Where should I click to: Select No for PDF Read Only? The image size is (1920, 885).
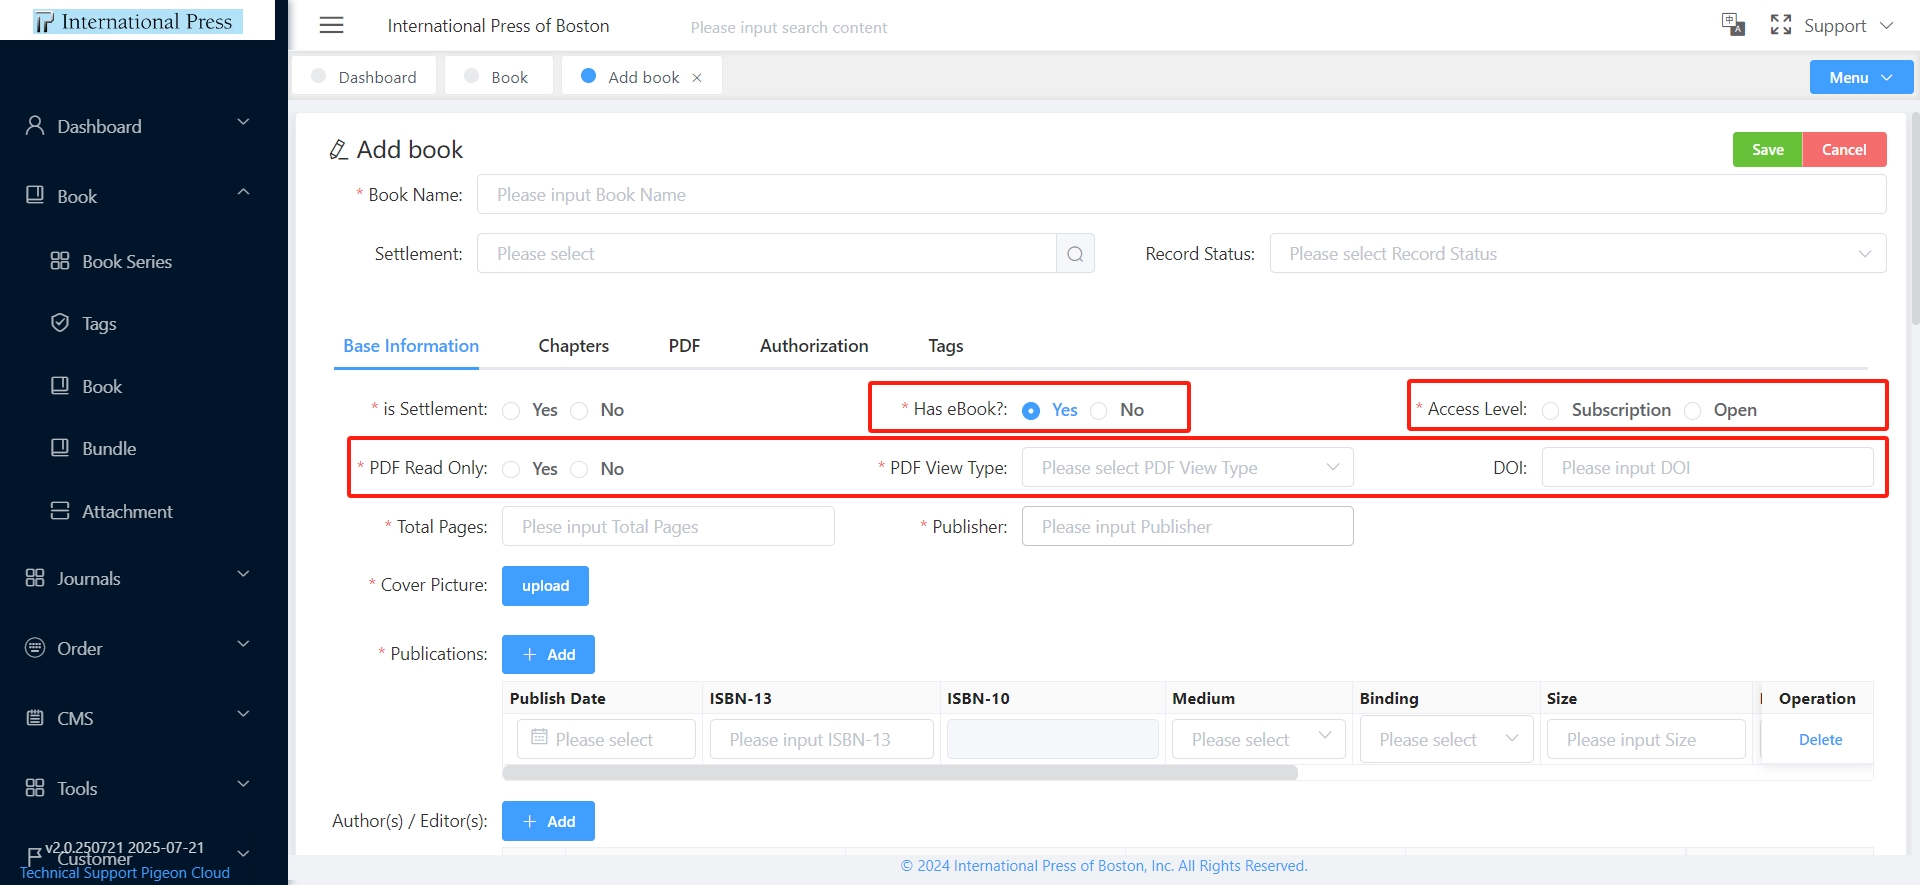click(x=579, y=470)
